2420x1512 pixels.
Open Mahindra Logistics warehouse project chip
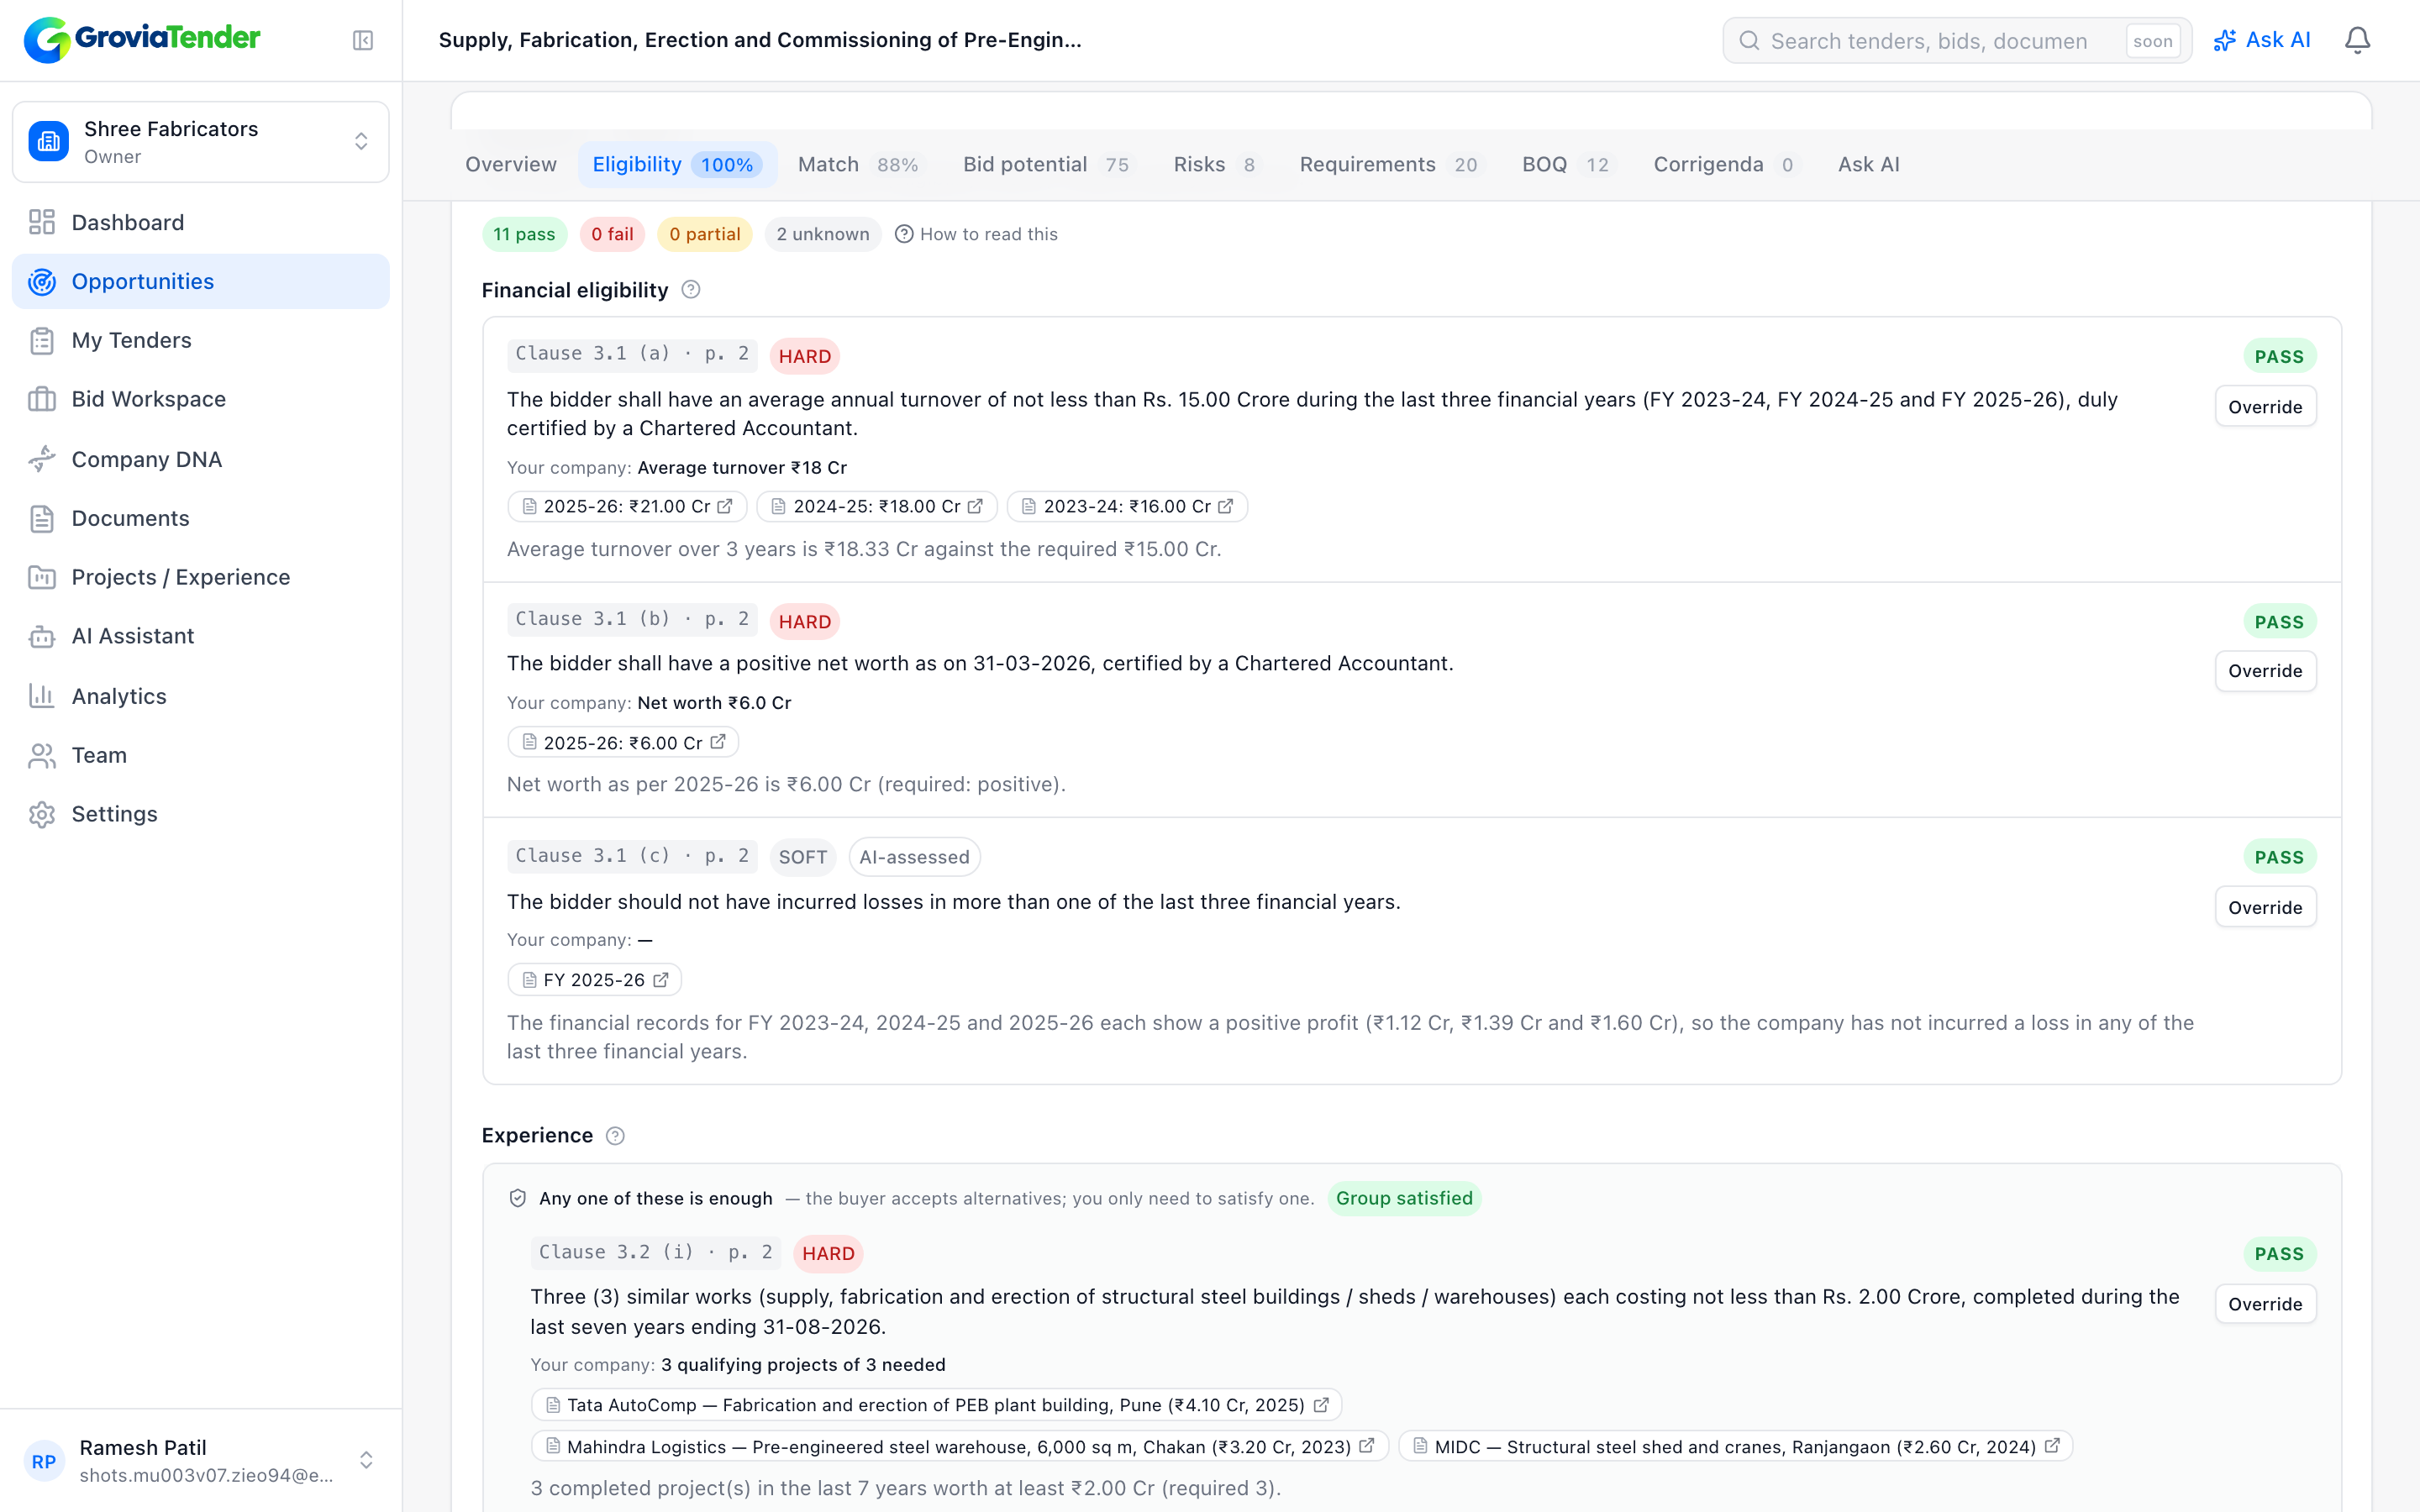959,1447
